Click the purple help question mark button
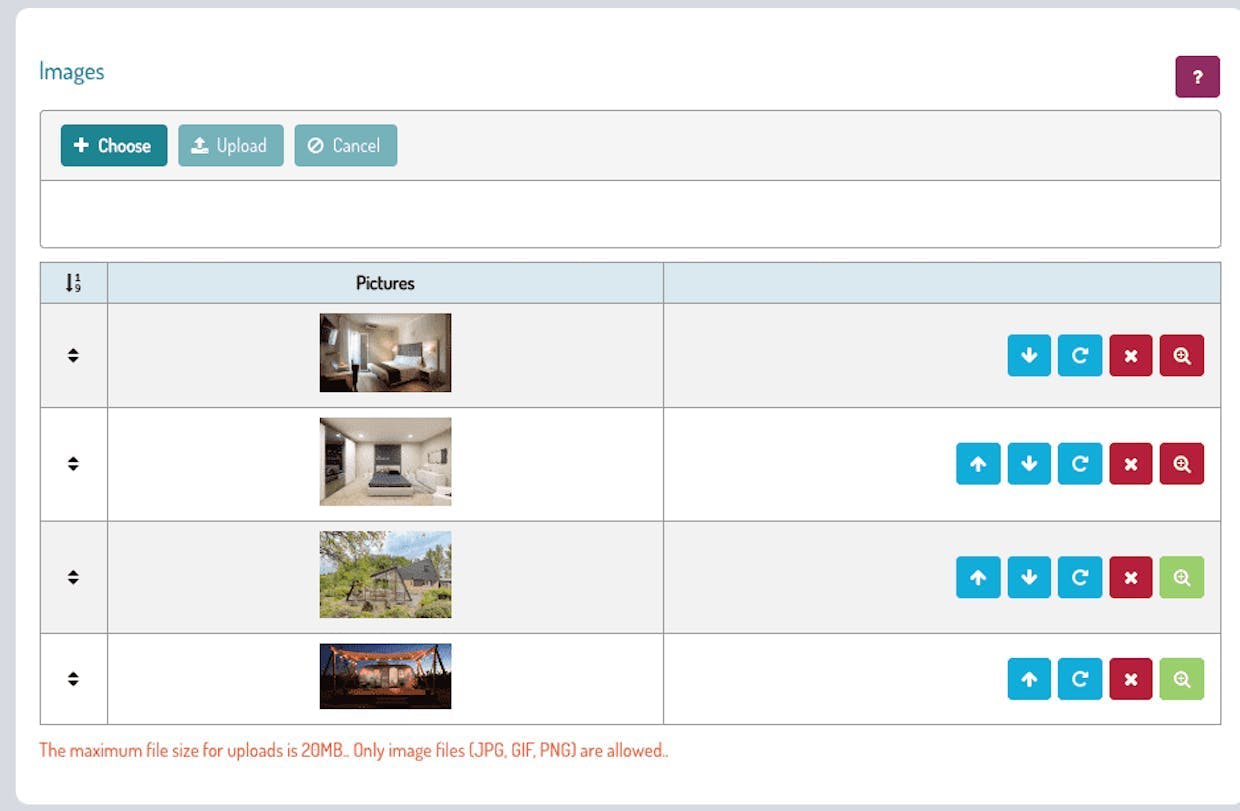 [x=1197, y=77]
